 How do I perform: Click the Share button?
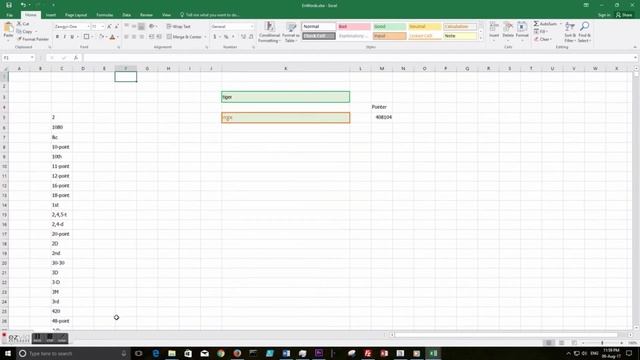[624, 15]
